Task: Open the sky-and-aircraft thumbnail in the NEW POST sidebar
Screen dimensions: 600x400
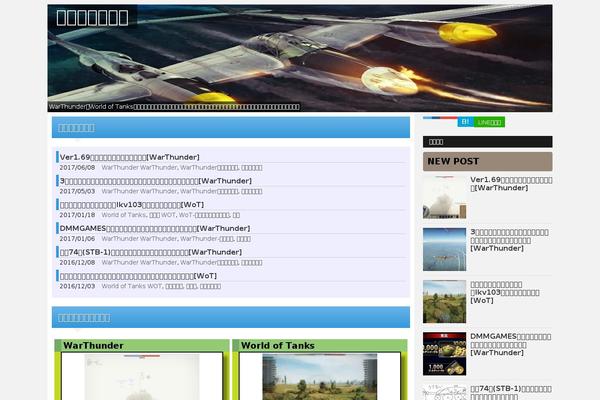Action: pyautogui.click(x=444, y=250)
